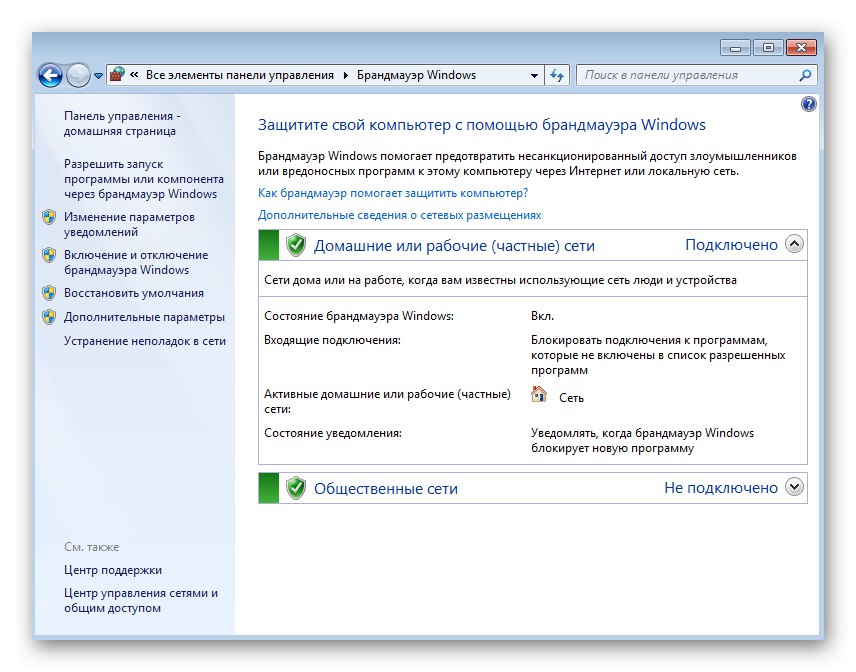
Task: Open 'Устранение неполадок в сети' link
Action: click(x=145, y=341)
